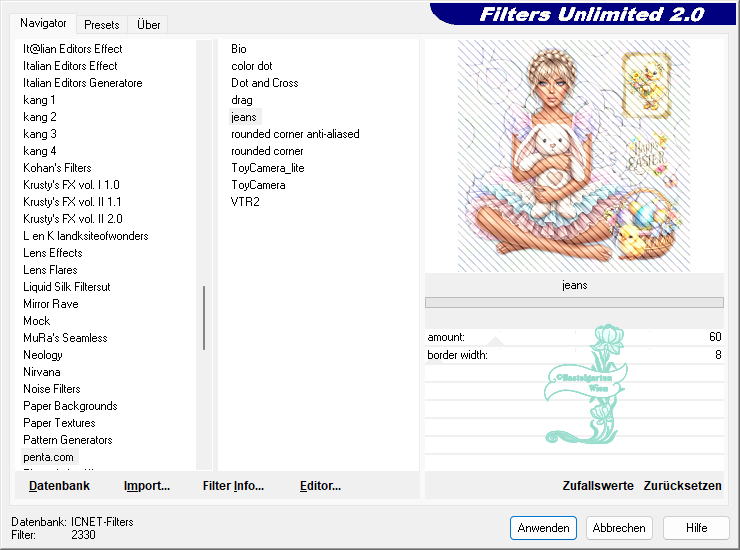Show Filter Info...
This screenshot has height=550, width=740.
pyautogui.click(x=233, y=486)
